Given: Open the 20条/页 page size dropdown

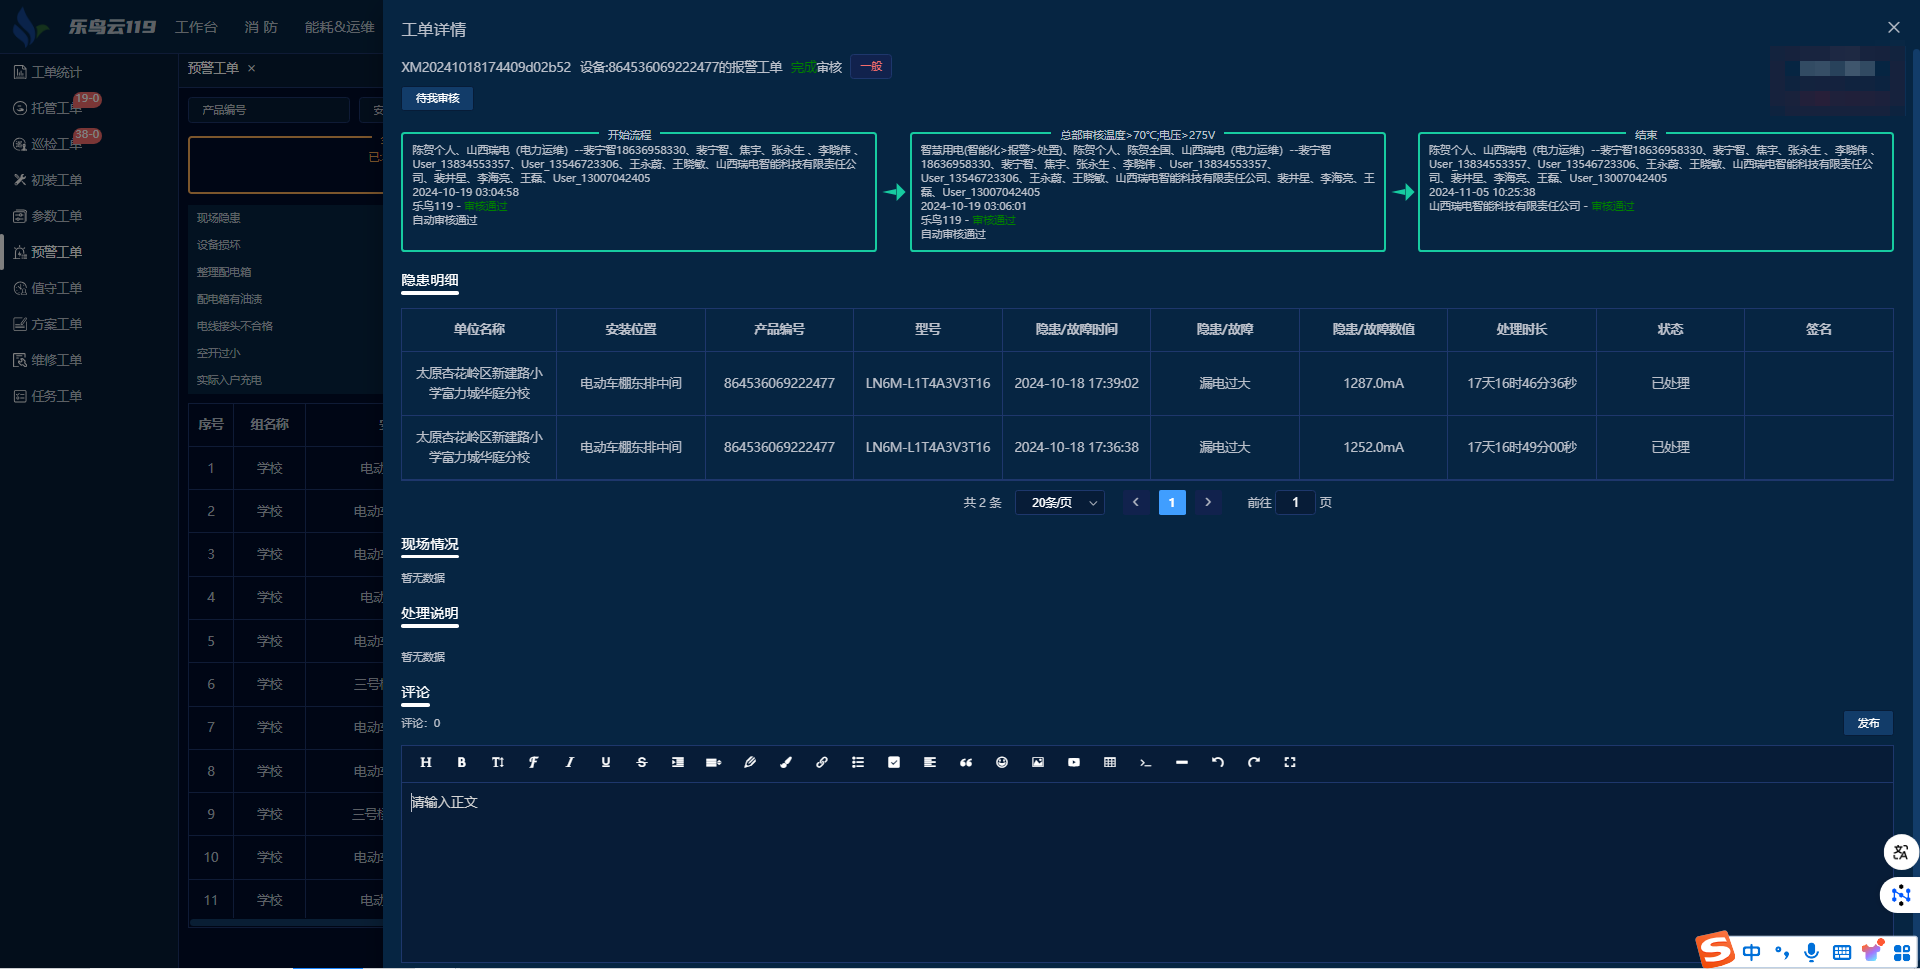Looking at the screenshot, I should 1059,503.
